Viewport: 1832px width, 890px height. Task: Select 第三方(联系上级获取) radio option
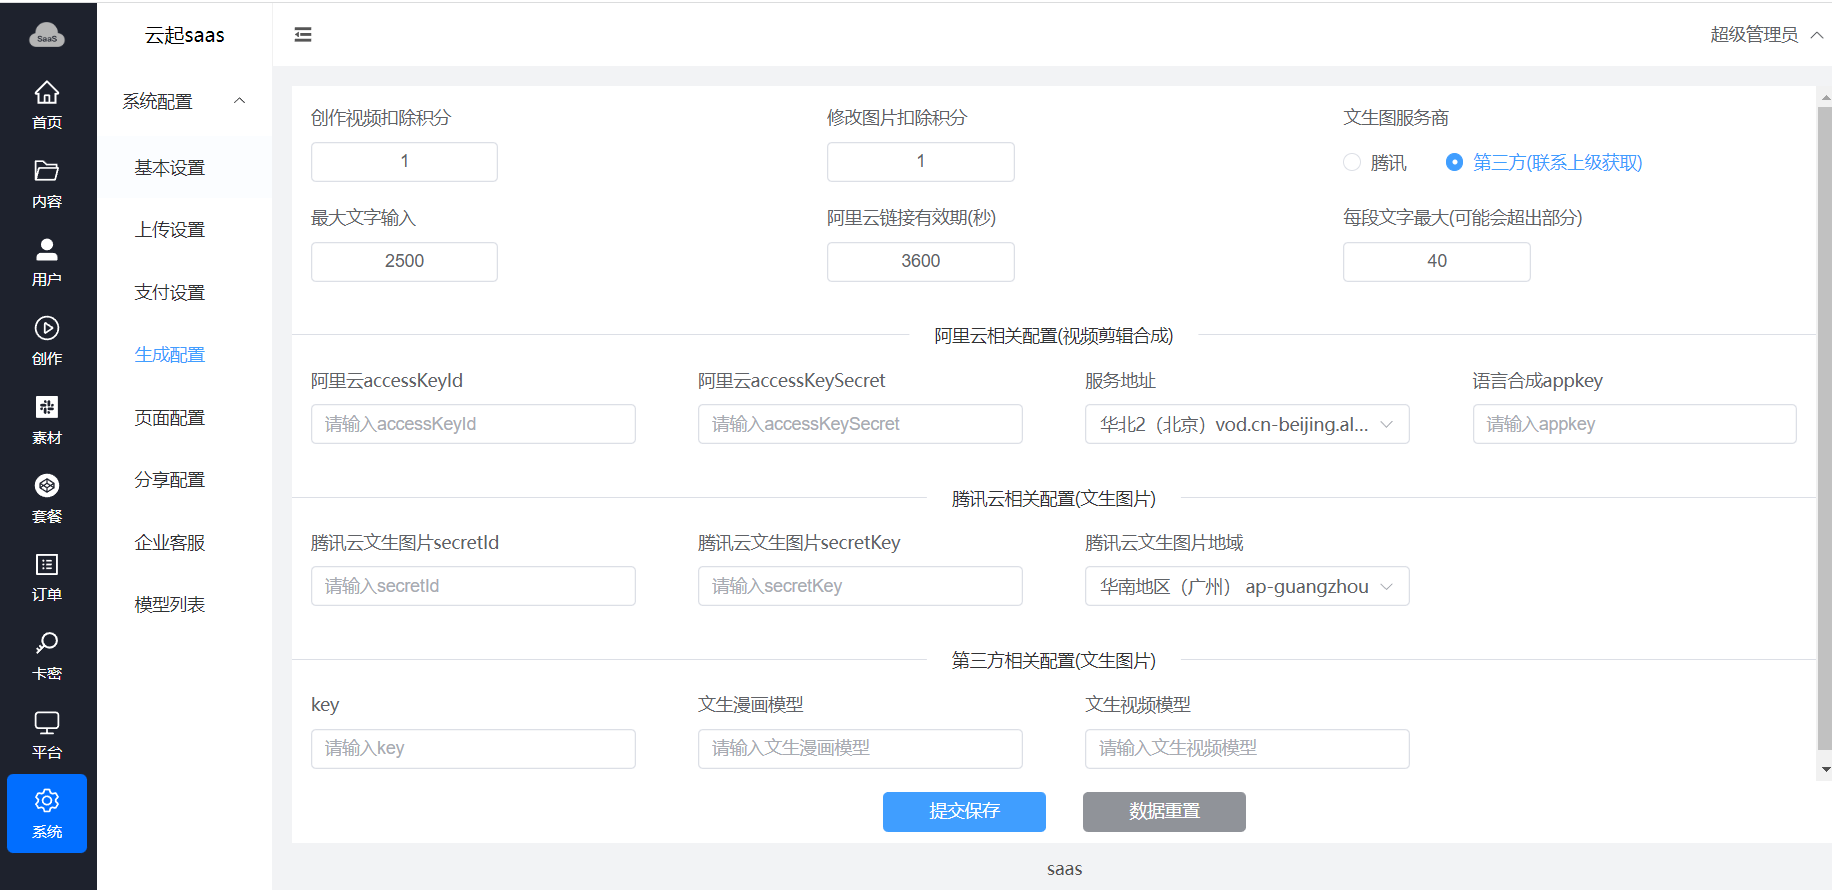(x=1544, y=162)
